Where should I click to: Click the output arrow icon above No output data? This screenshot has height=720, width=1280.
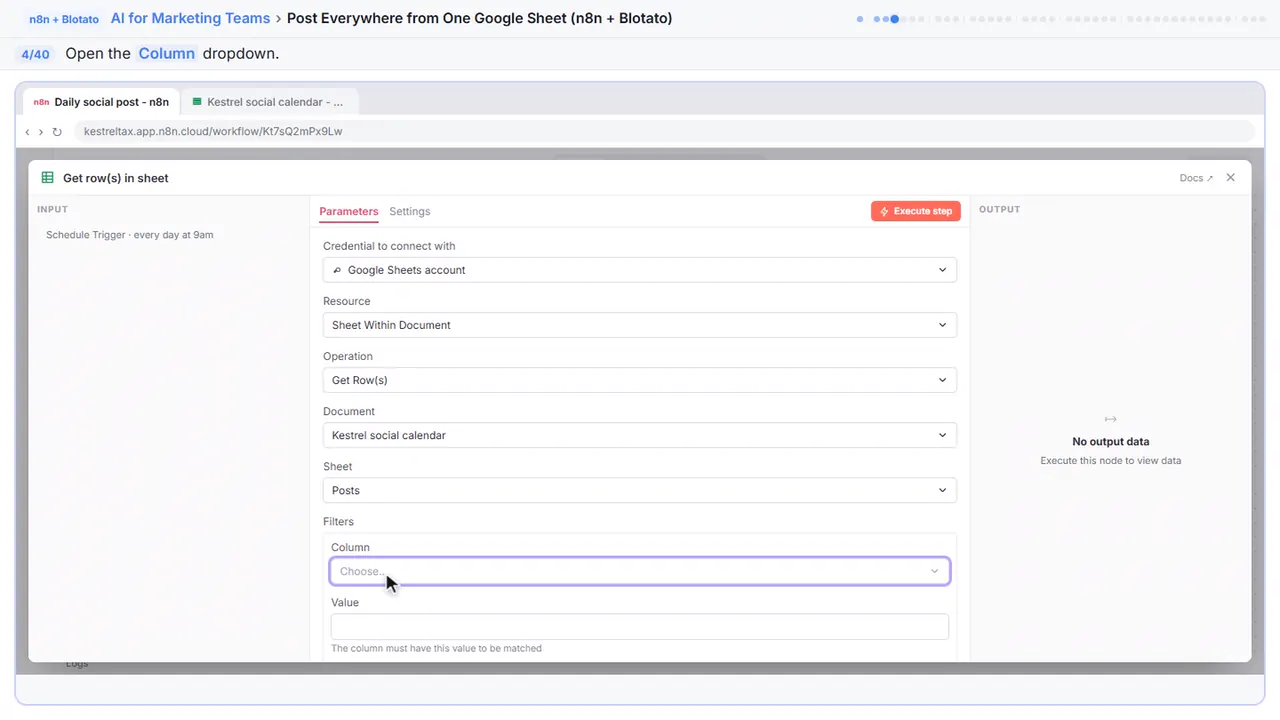pyautogui.click(x=1110, y=419)
